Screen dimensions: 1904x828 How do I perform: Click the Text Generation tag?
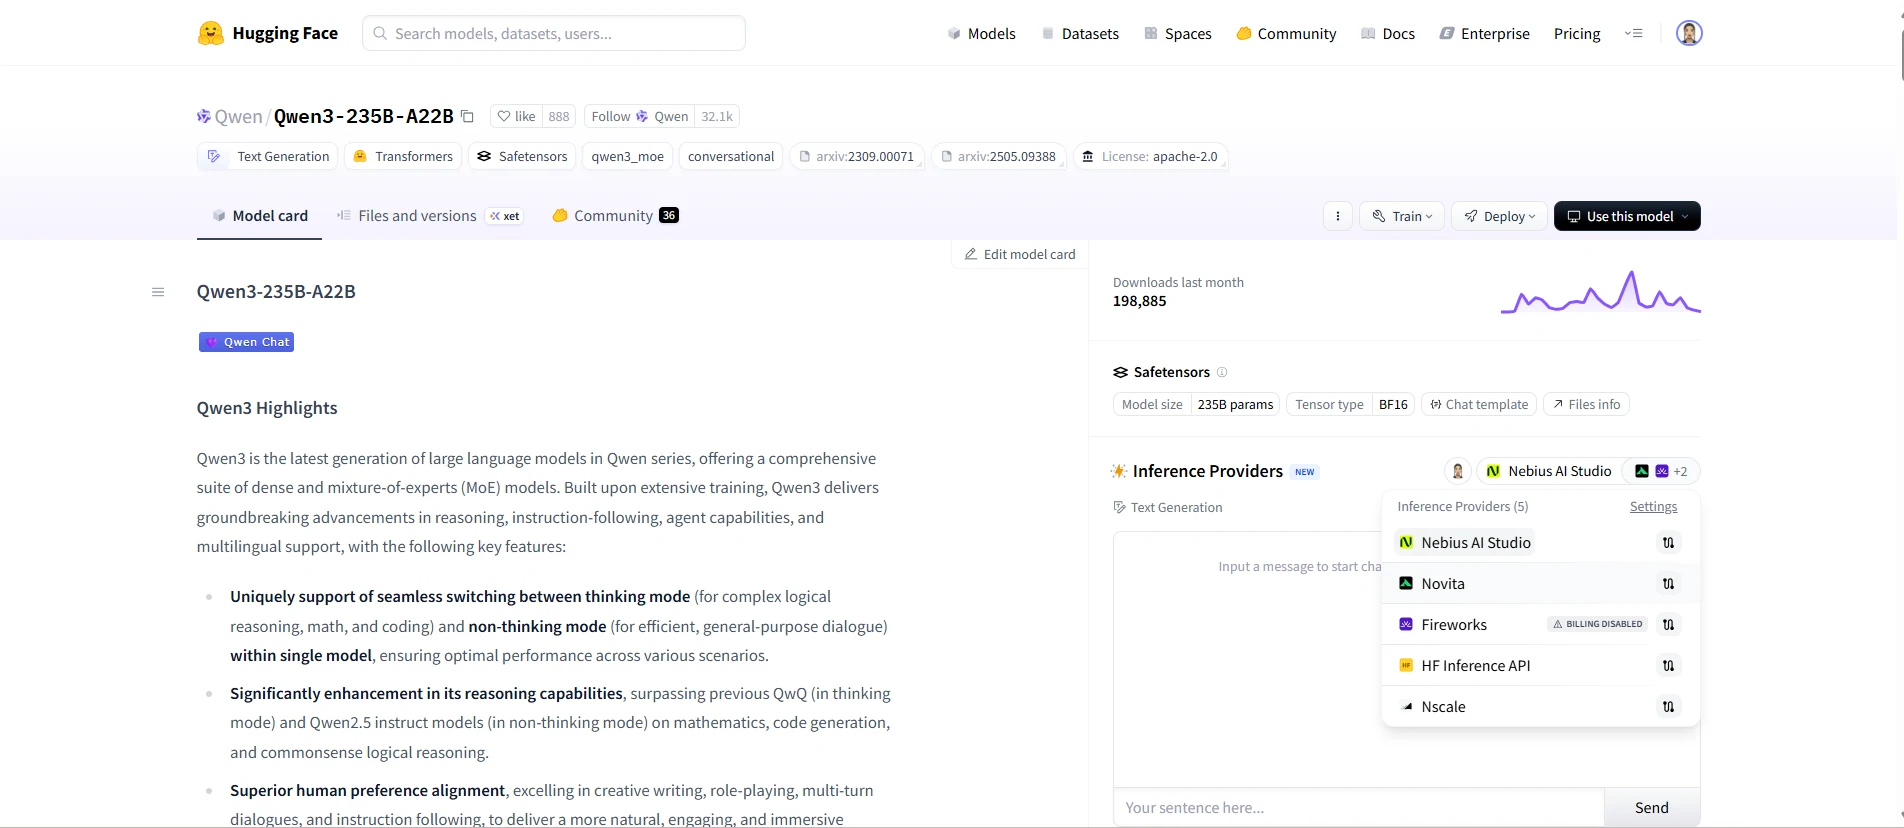(267, 156)
